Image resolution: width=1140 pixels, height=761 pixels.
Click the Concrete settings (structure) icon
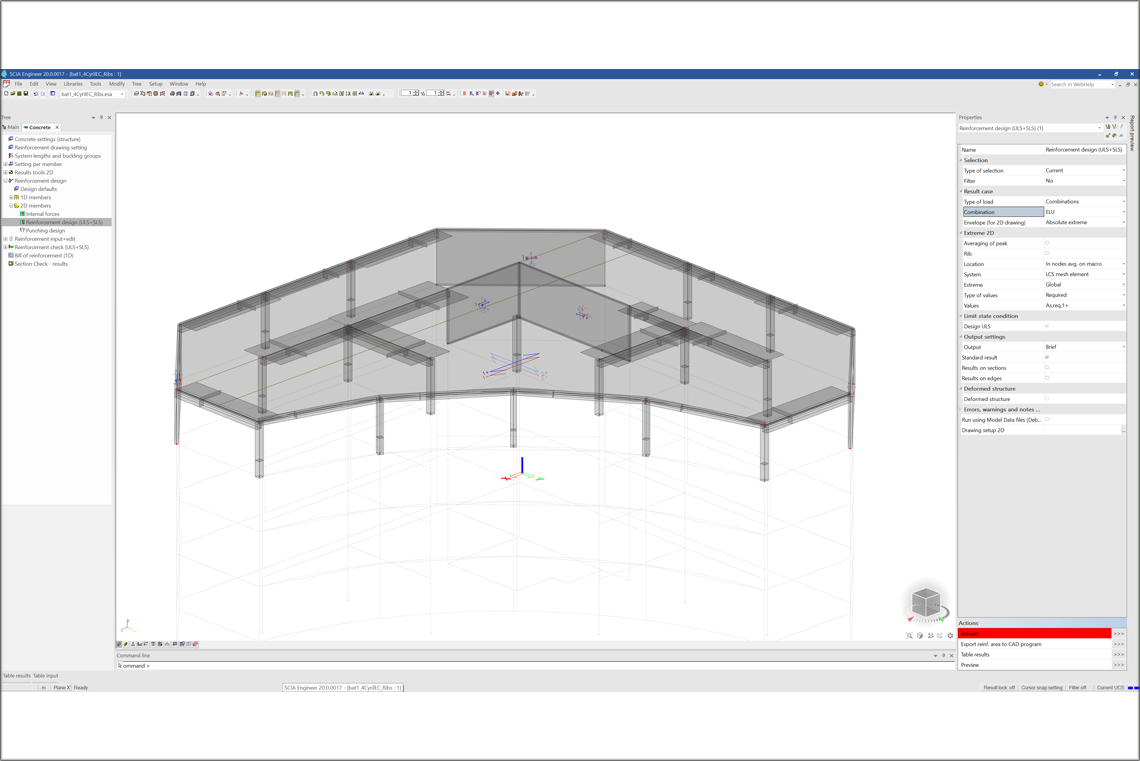pyautogui.click(x=11, y=139)
